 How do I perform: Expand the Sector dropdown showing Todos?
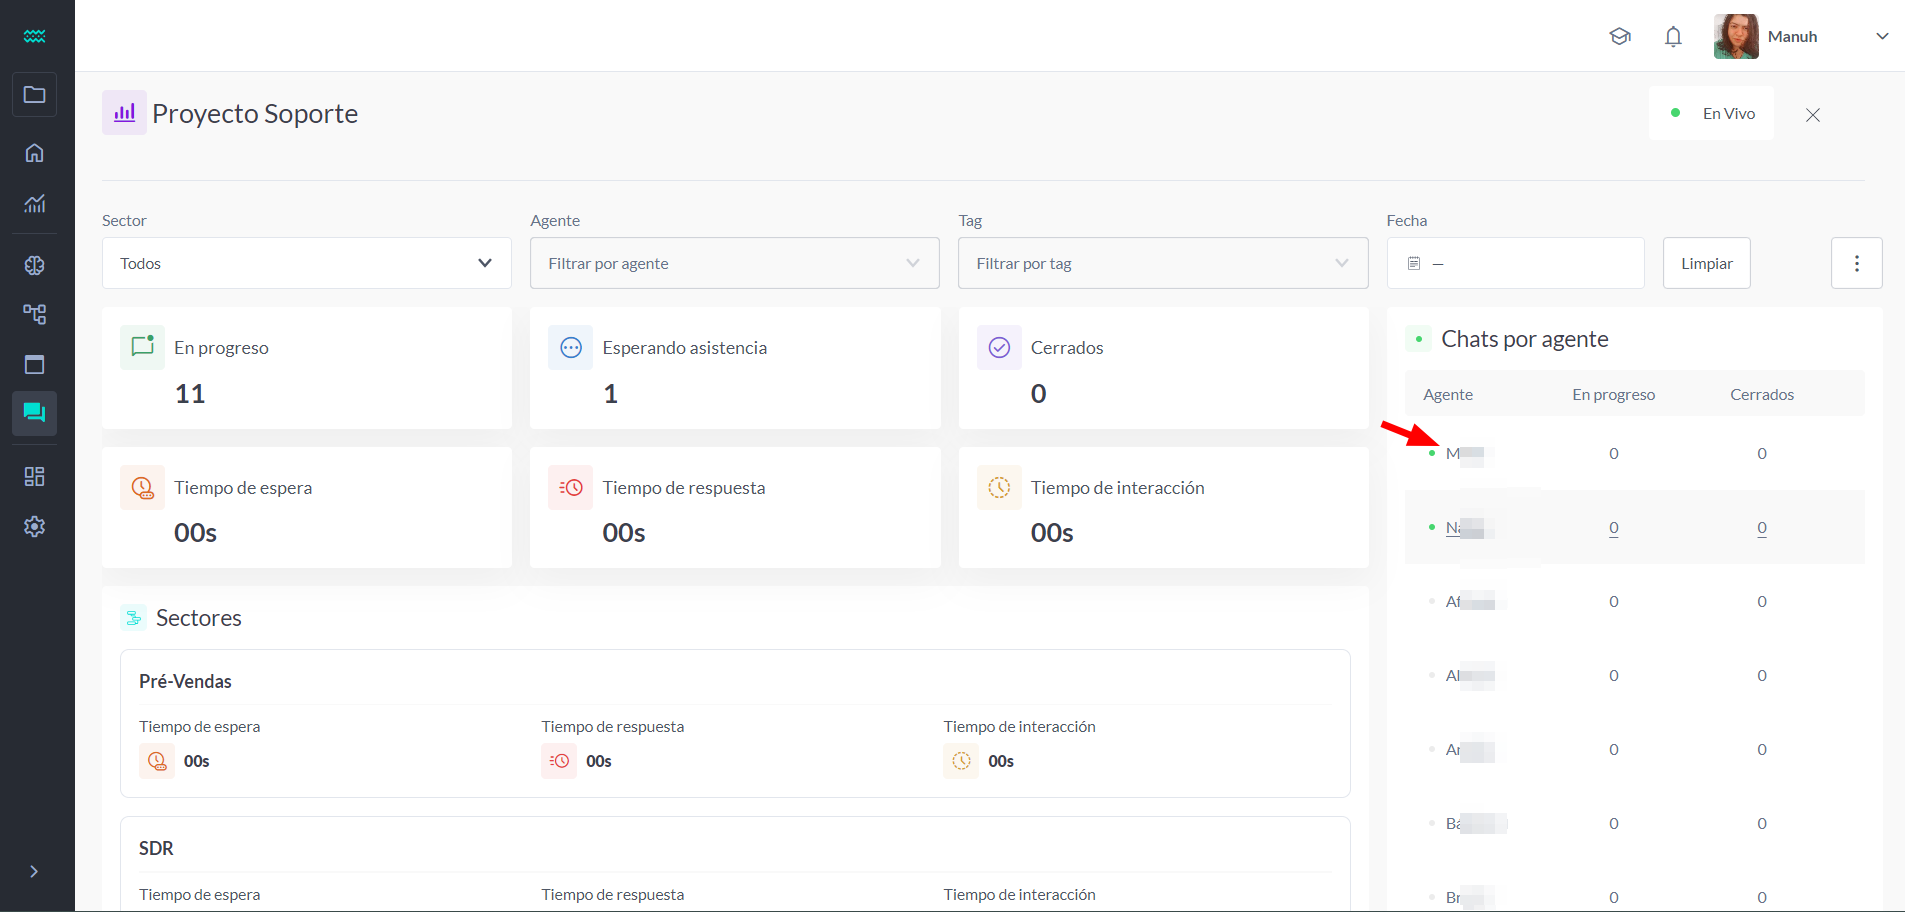click(x=306, y=263)
